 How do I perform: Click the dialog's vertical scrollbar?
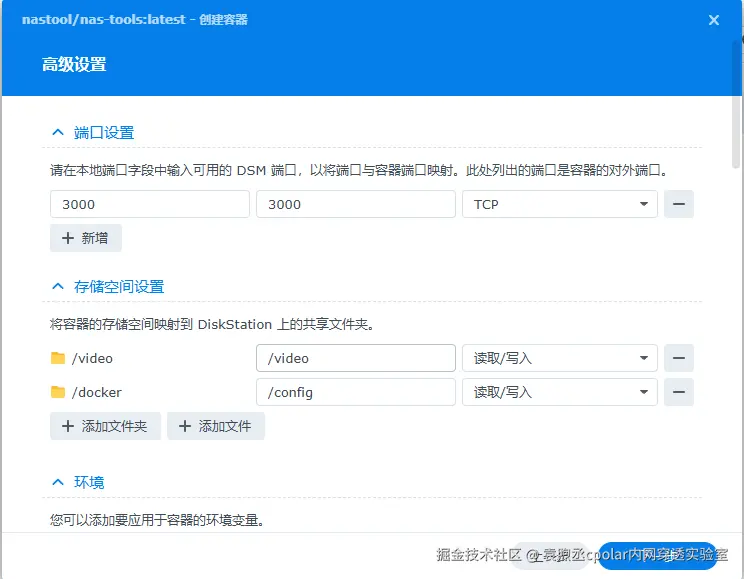736,104
